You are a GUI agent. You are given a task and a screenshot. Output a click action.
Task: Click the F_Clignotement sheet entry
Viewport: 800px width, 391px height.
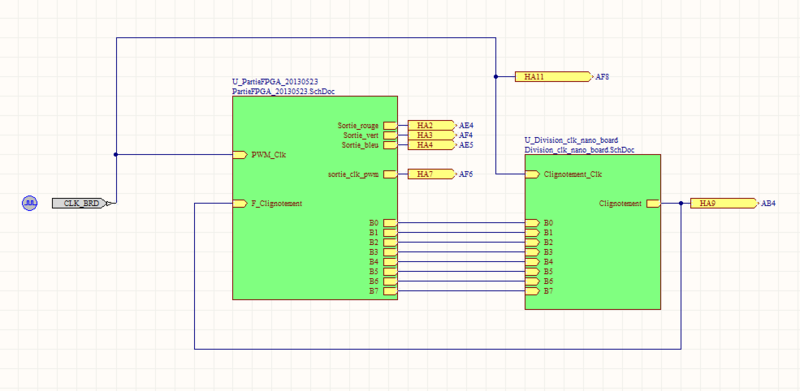coord(267,203)
